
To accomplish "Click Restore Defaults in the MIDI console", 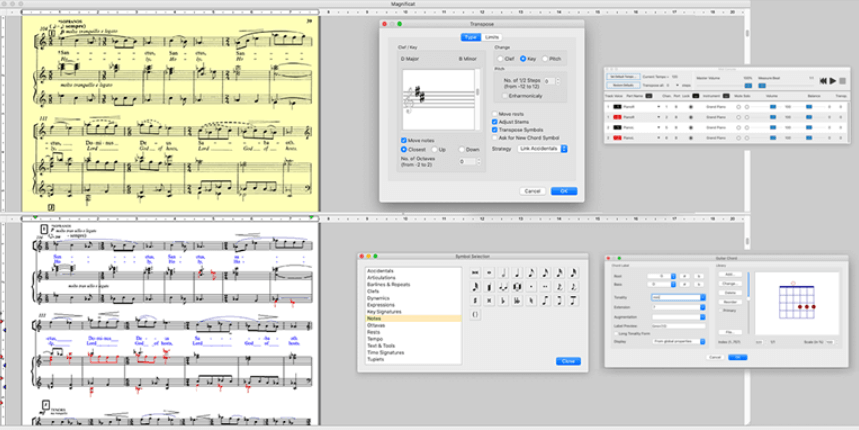I will point(623,85).
